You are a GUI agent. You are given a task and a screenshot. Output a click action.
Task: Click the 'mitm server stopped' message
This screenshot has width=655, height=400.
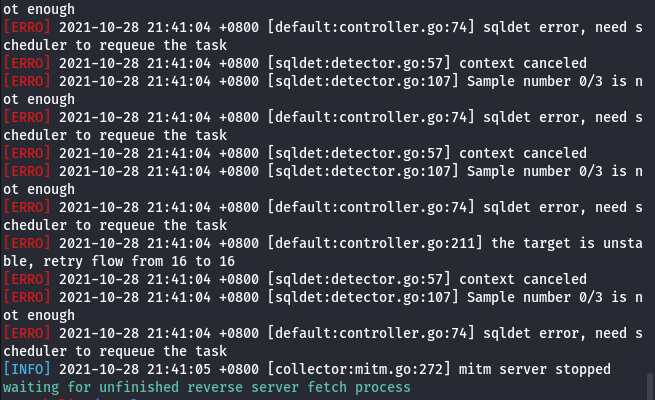click(535, 369)
